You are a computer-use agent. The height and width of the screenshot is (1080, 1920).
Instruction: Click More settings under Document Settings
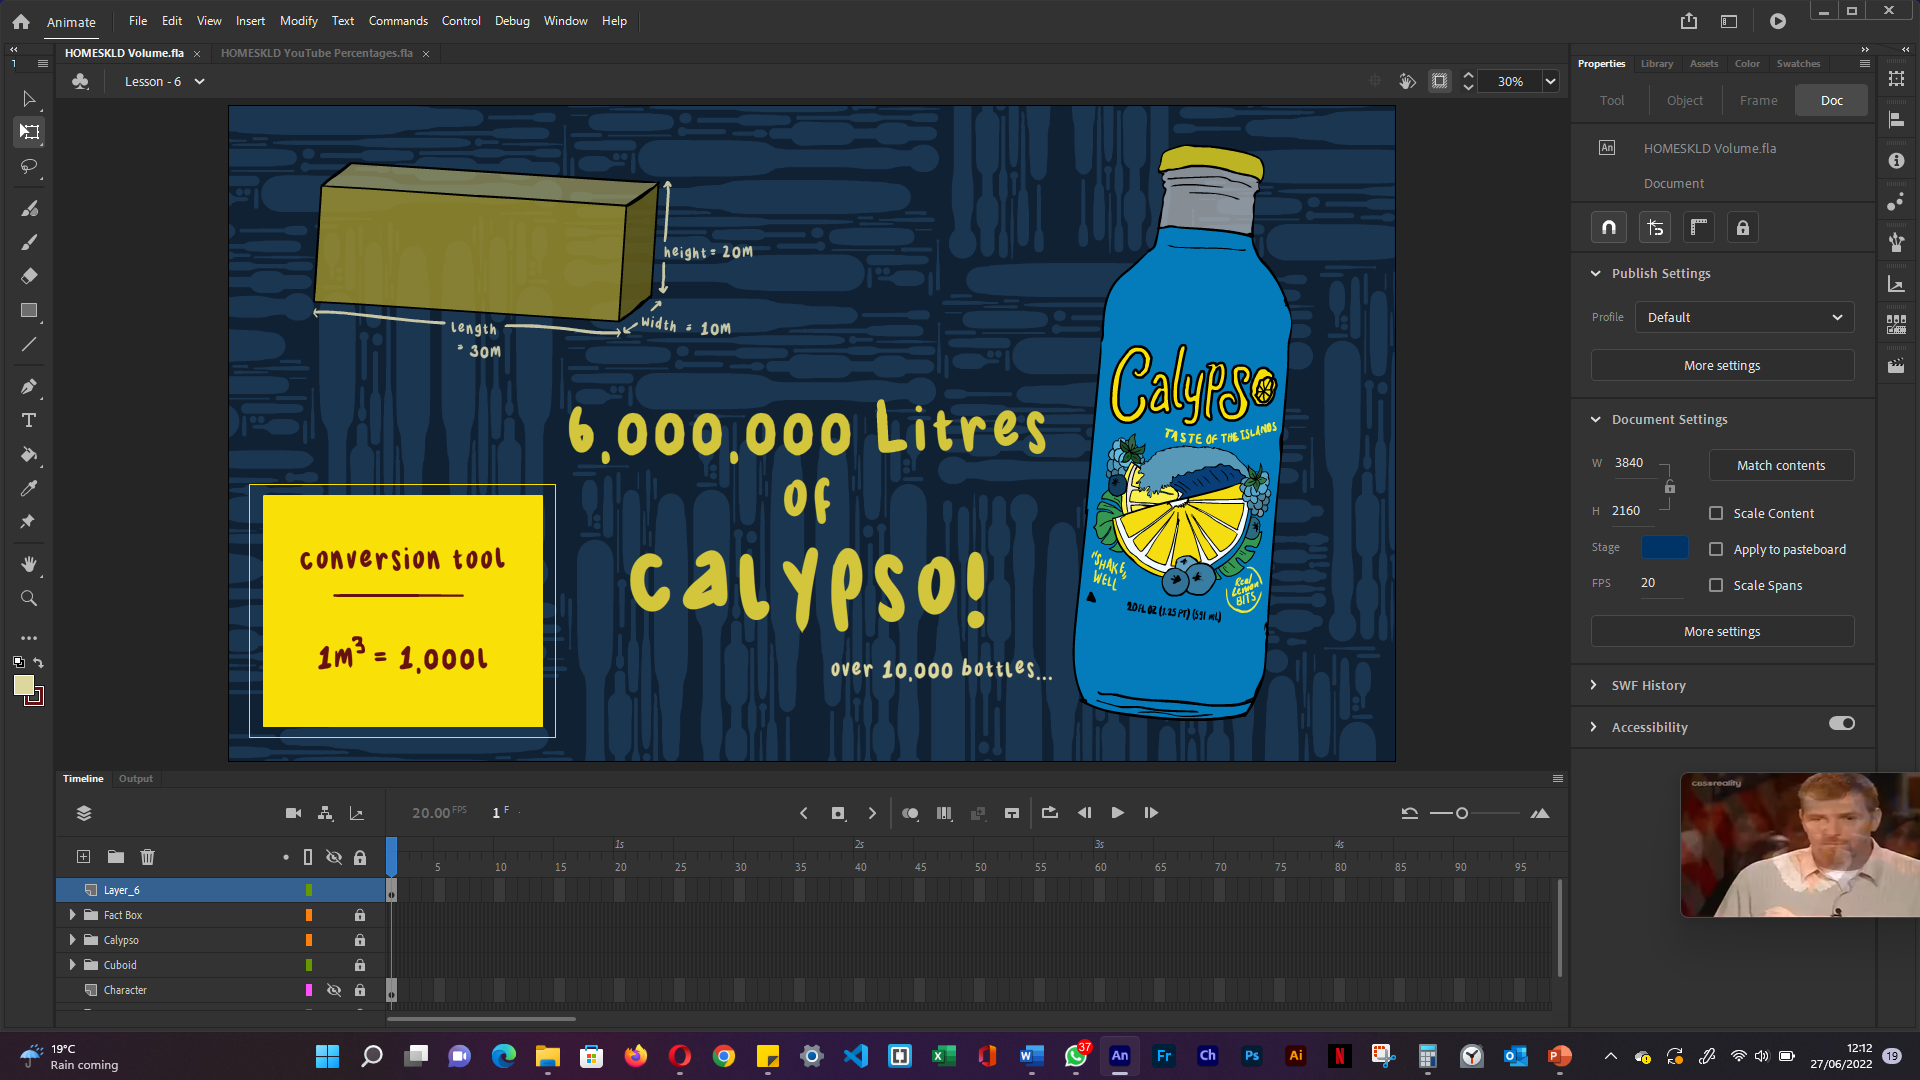pos(1722,631)
